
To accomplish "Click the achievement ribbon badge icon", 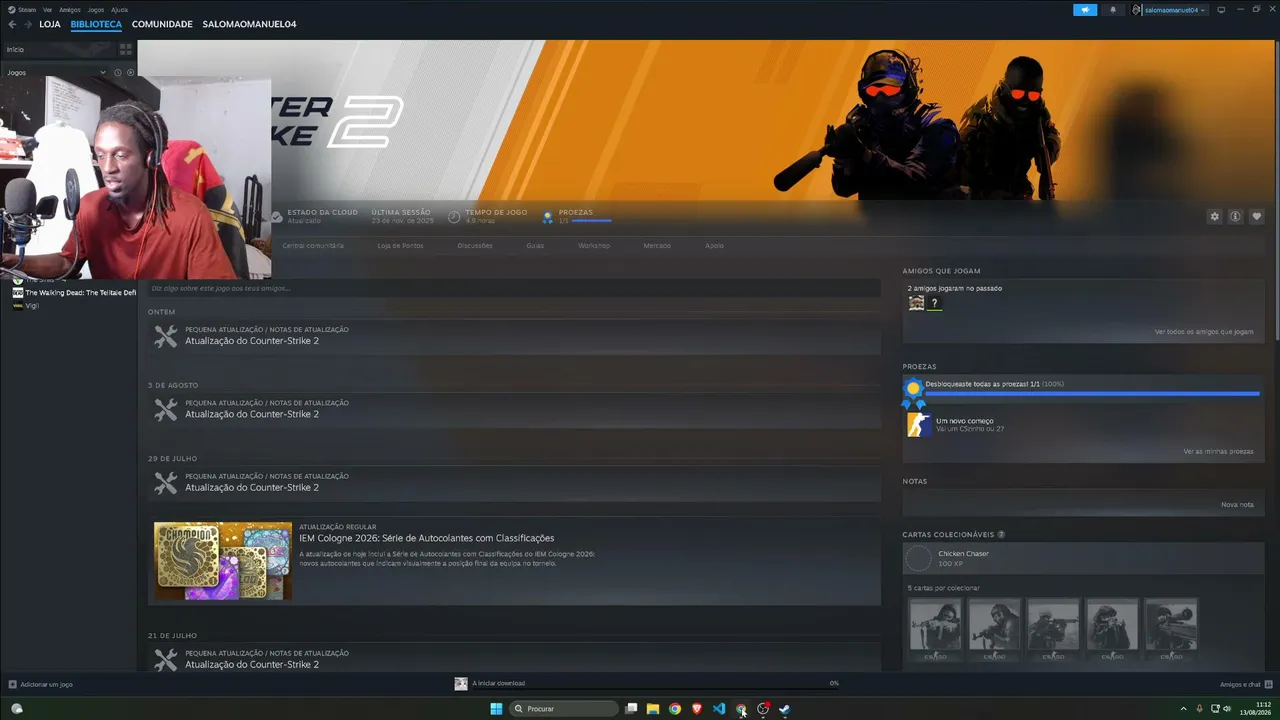I will pyautogui.click(x=913, y=393).
